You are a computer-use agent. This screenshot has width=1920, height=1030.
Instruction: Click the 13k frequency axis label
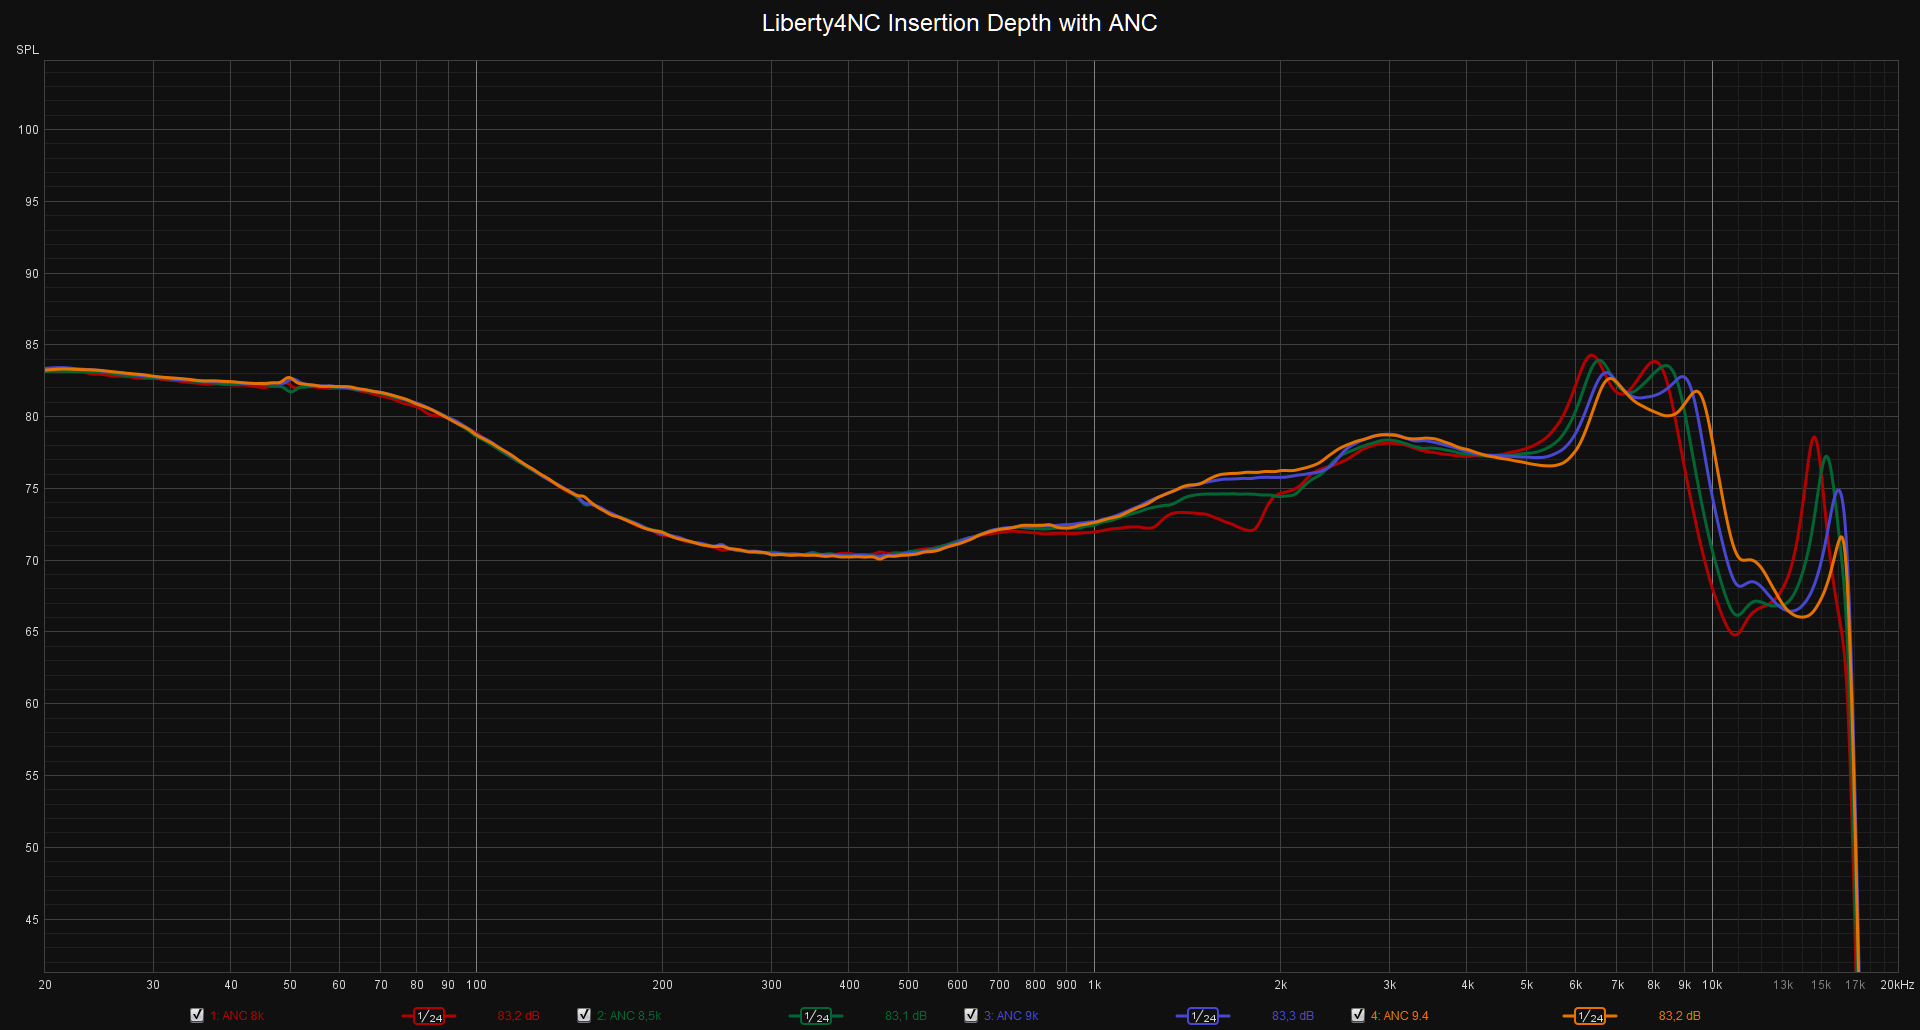(1783, 985)
